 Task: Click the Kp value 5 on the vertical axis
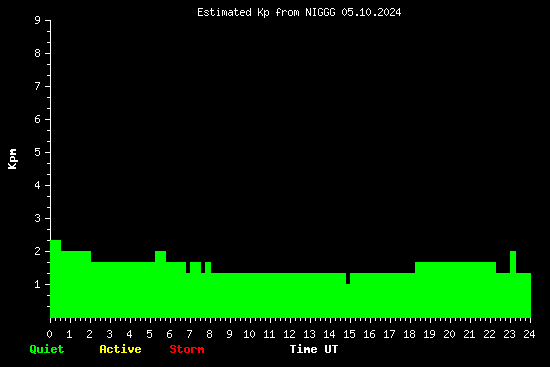pyautogui.click(x=38, y=152)
